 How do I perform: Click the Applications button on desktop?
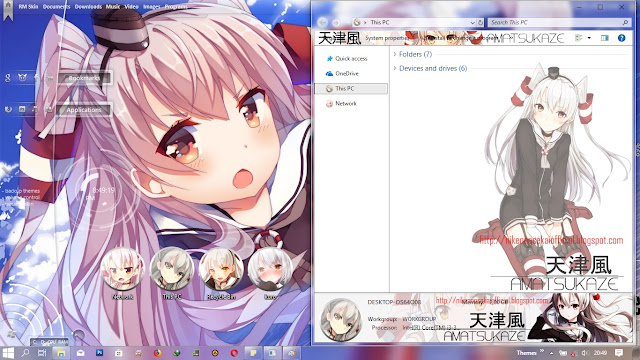point(84,110)
